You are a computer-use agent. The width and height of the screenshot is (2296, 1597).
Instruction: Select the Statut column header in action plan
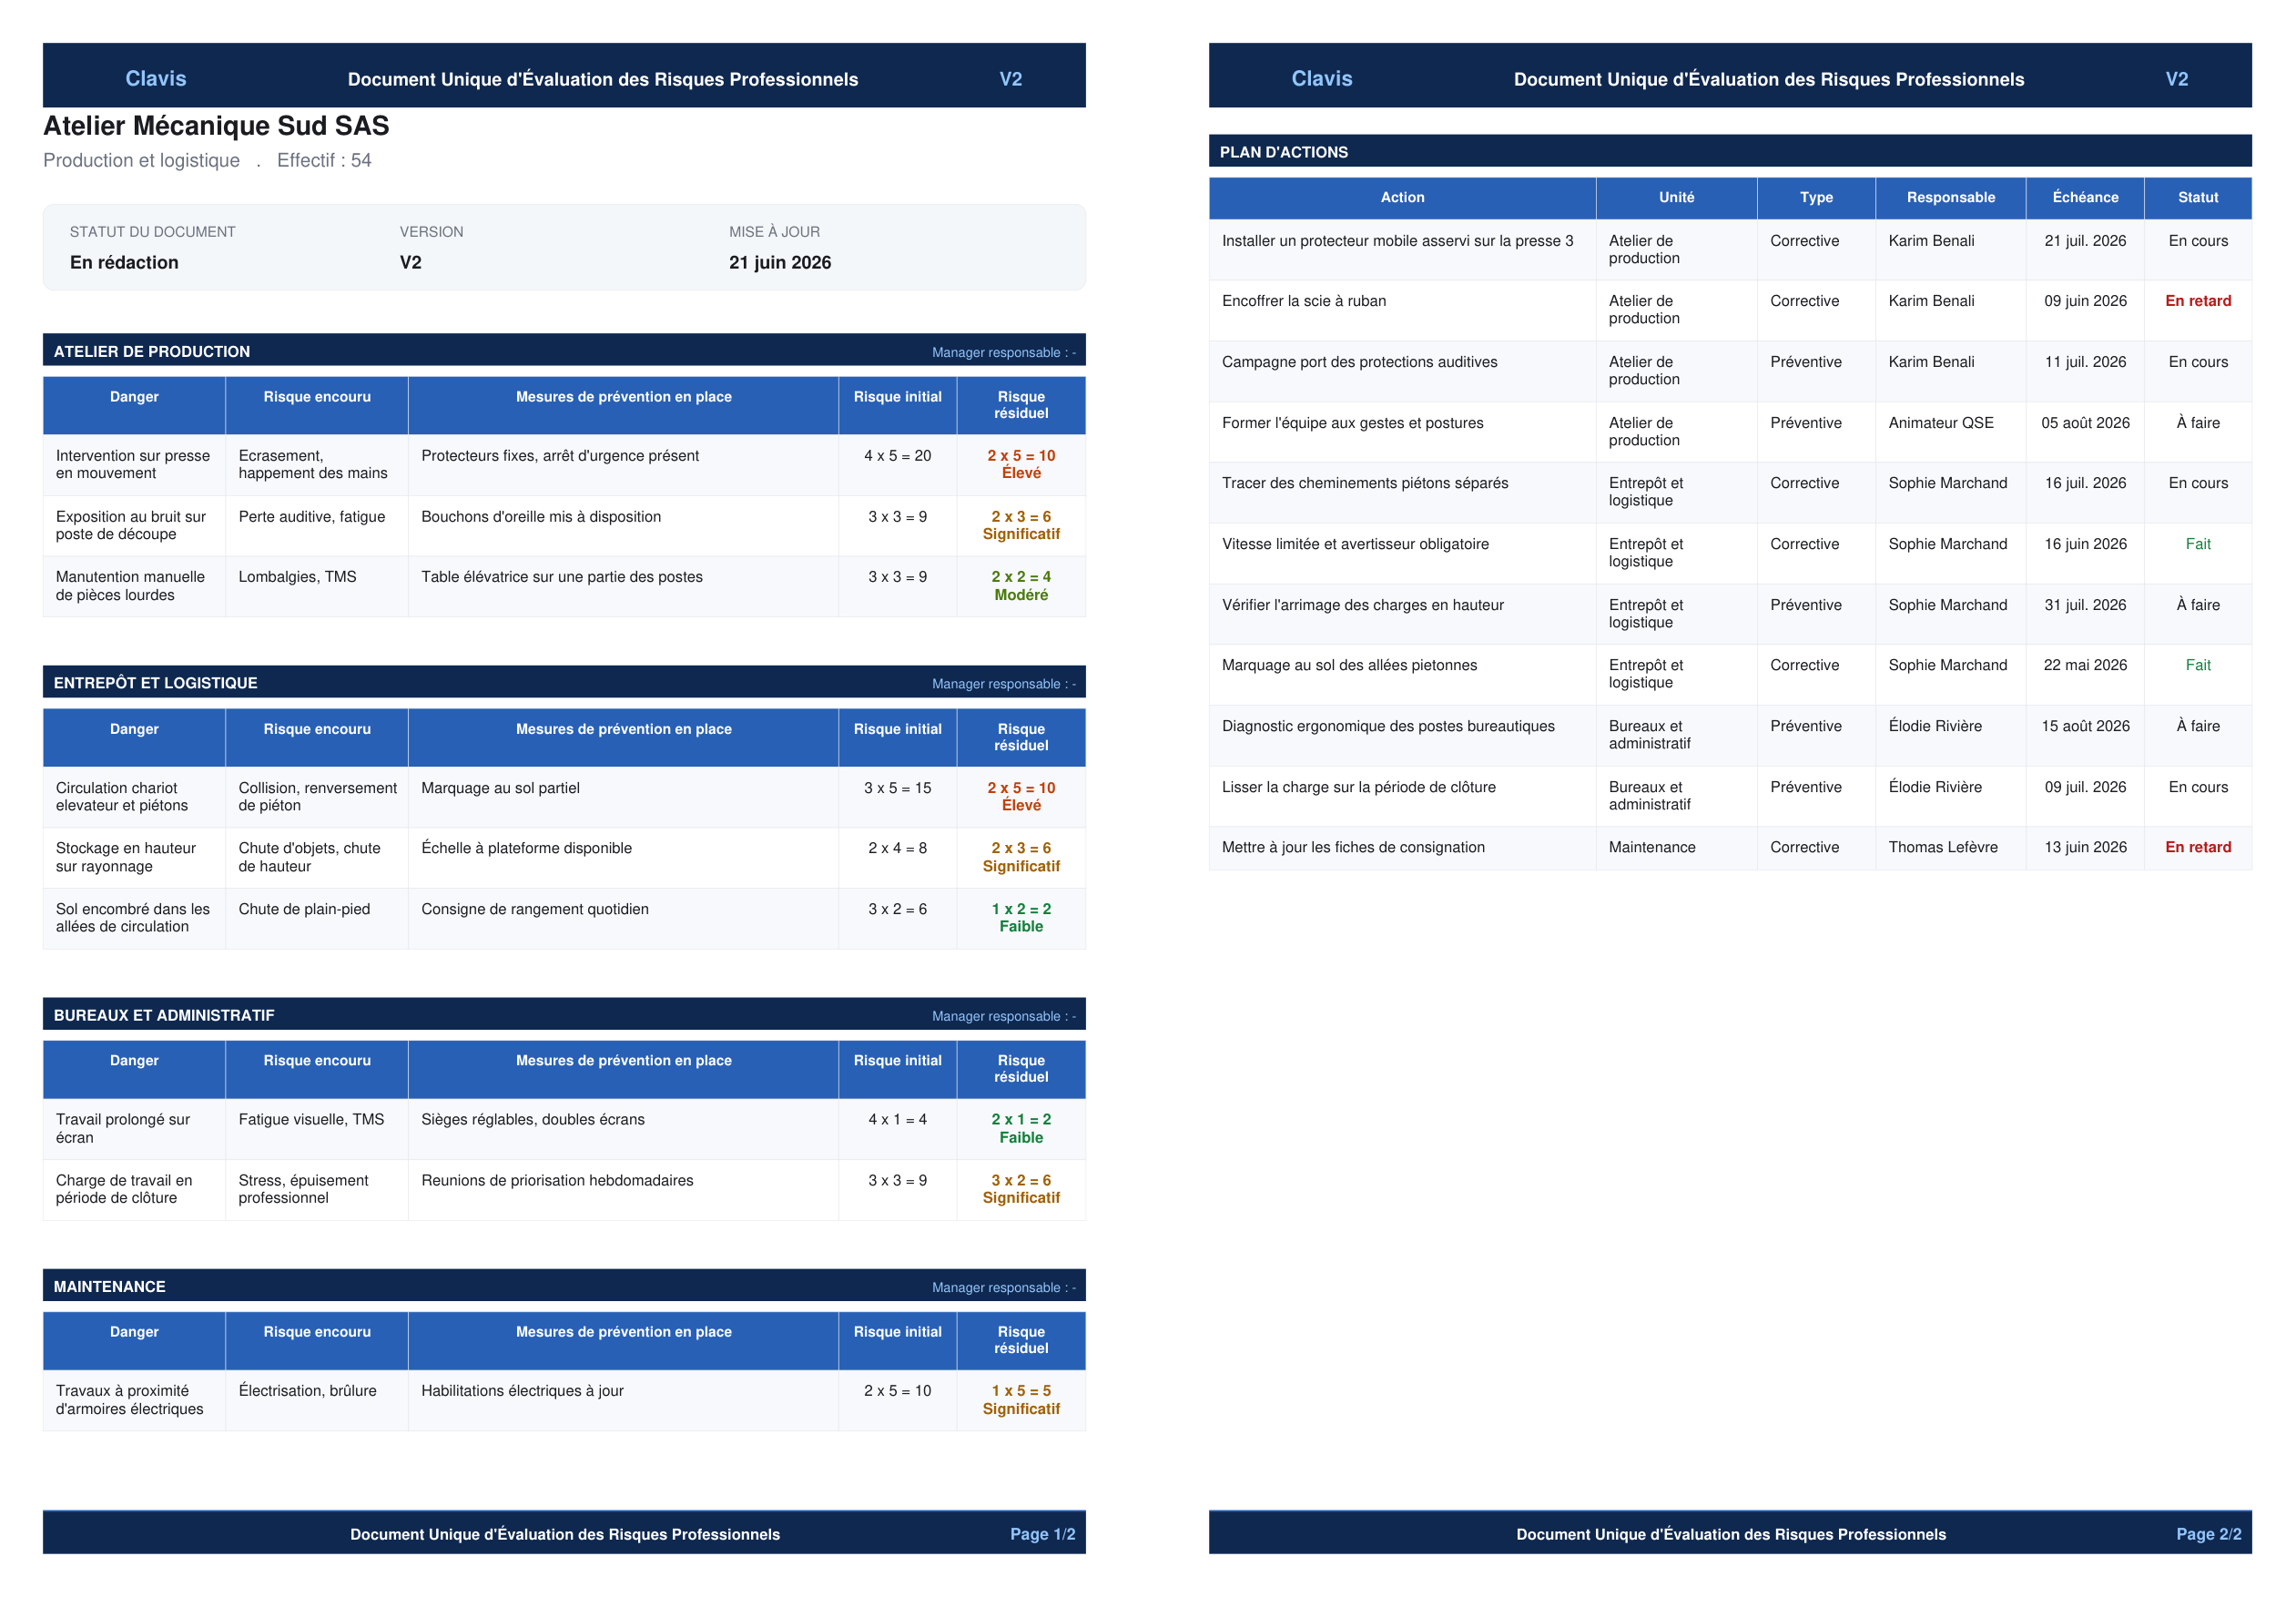click(2198, 197)
